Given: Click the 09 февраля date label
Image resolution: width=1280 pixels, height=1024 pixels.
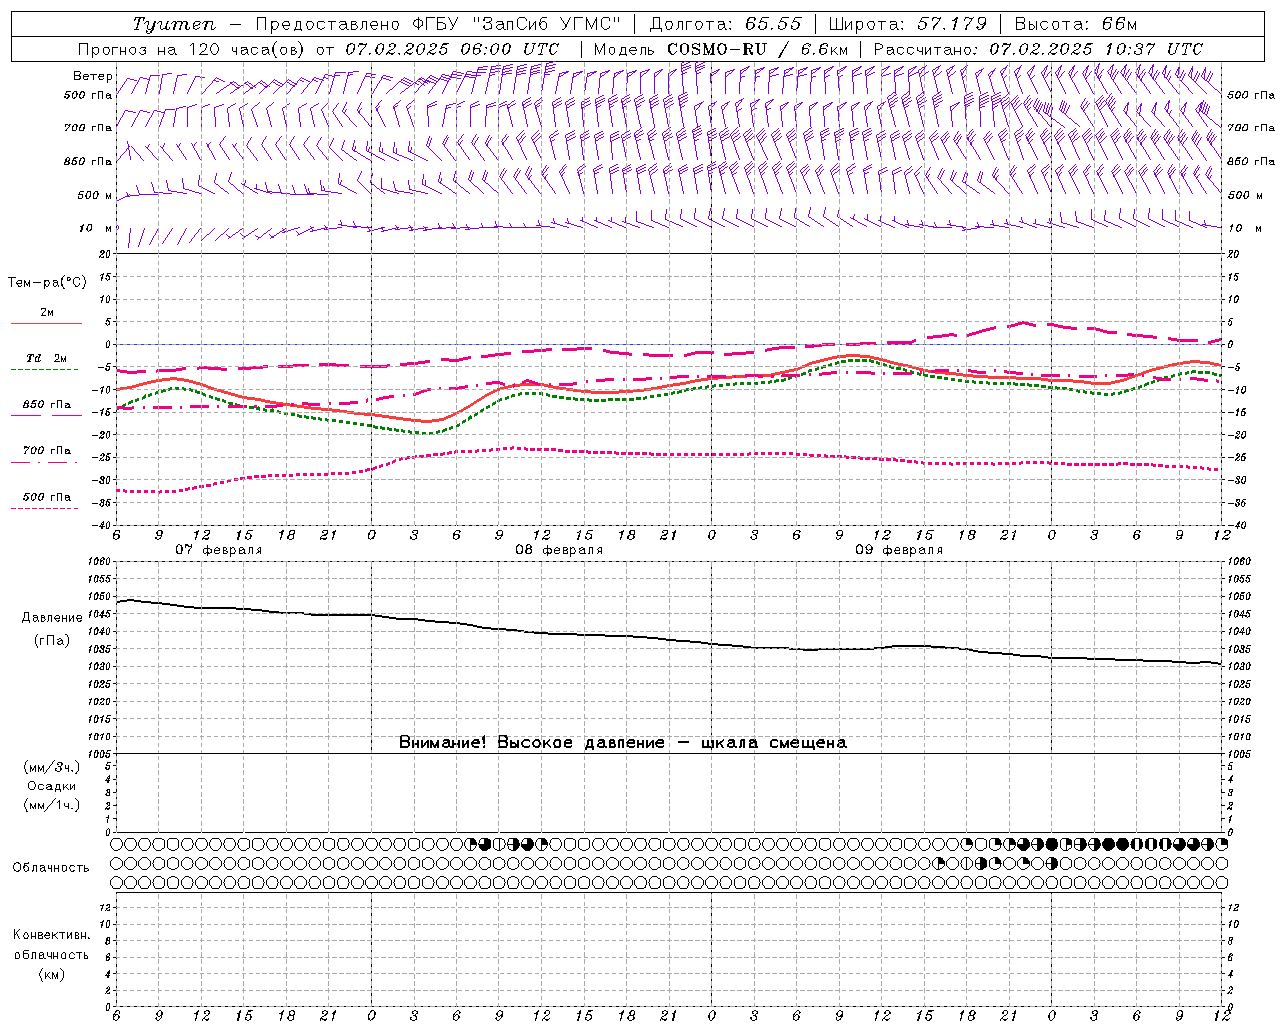Looking at the screenshot, I should point(899,550).
